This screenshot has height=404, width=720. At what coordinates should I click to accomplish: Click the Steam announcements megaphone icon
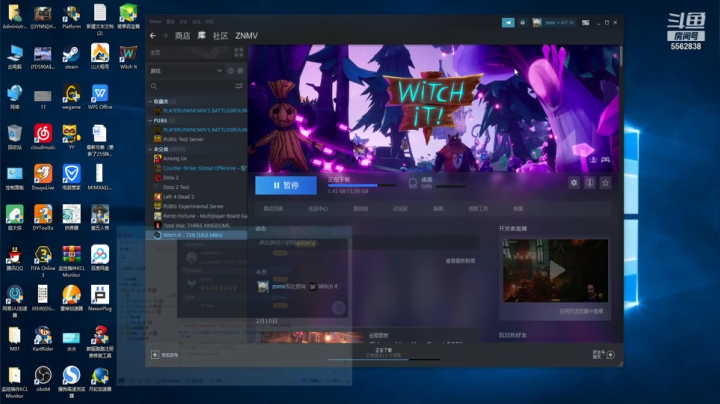click(x=508, y=22)
